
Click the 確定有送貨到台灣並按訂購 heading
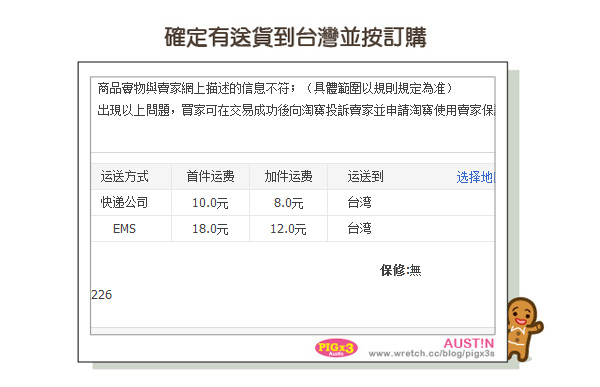[x=295, y=37]
